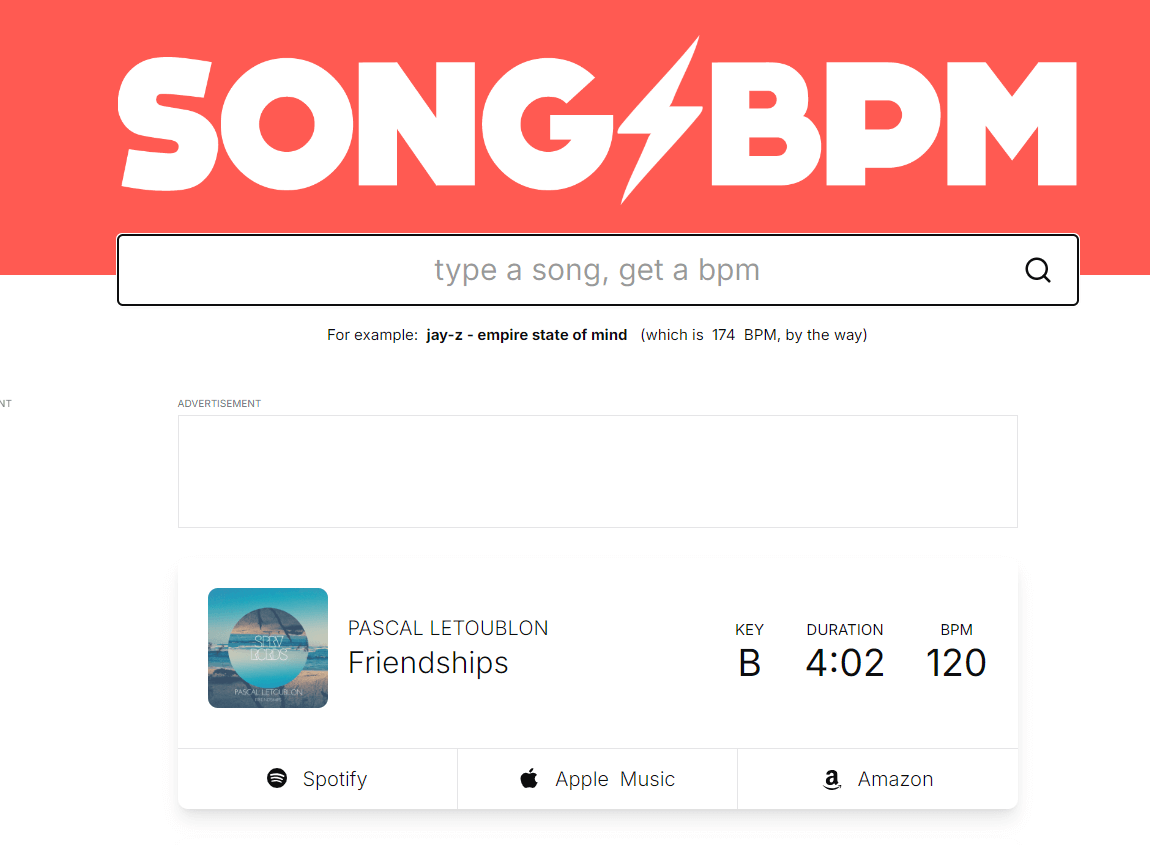Click the key value B
The image size is (1150, 845).
[x=749, y=663]
